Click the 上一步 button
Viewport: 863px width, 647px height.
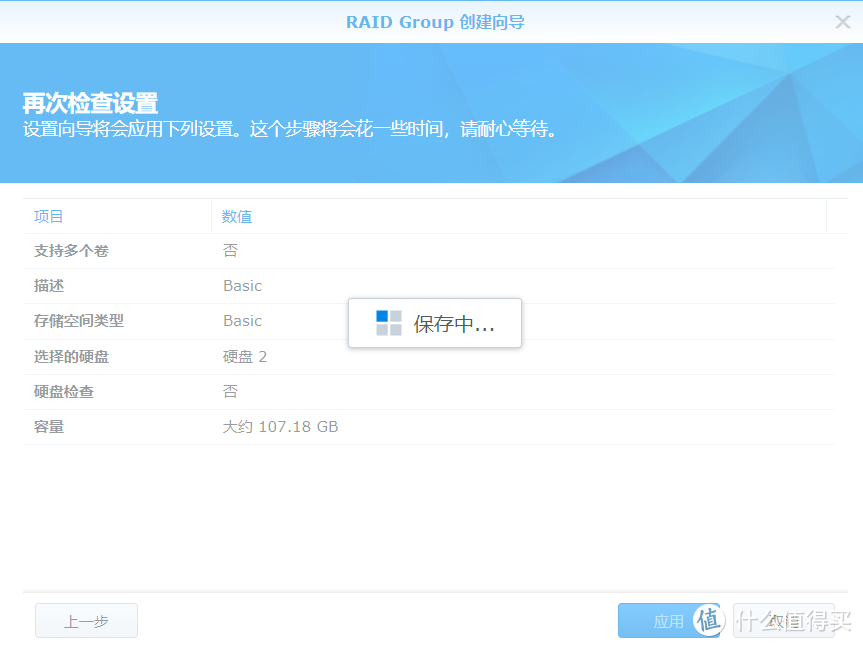coord(86,621)
